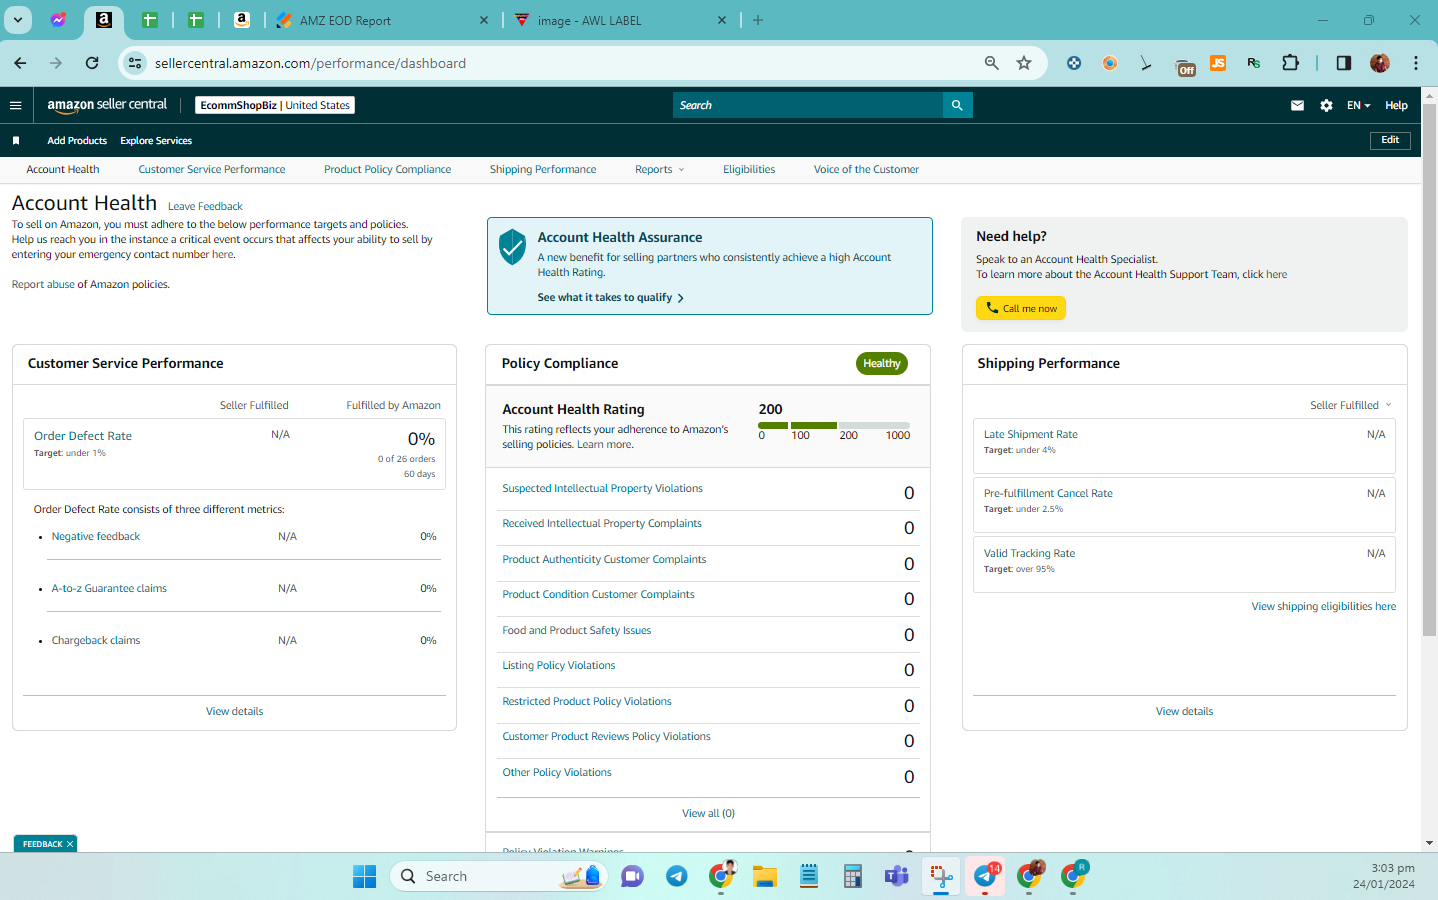Viewport: 1438px width, 900px height.
Task: Open A-to-z Guarantee claims link
Action: click(109, 589)
